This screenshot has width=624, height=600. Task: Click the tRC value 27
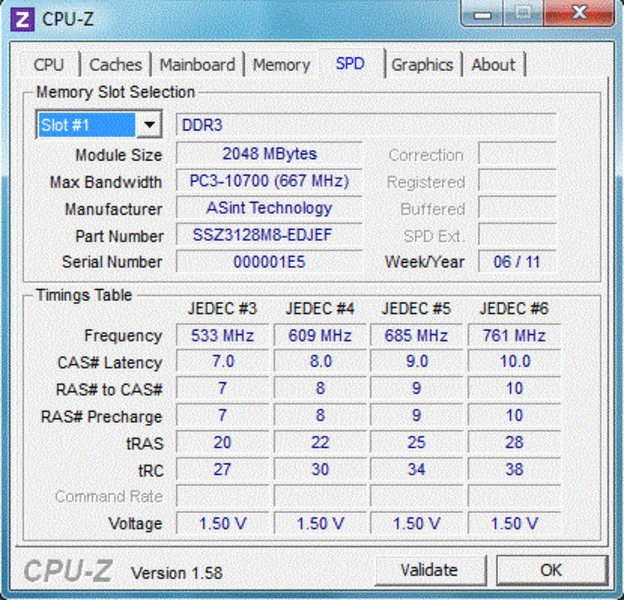pos(222,469)
